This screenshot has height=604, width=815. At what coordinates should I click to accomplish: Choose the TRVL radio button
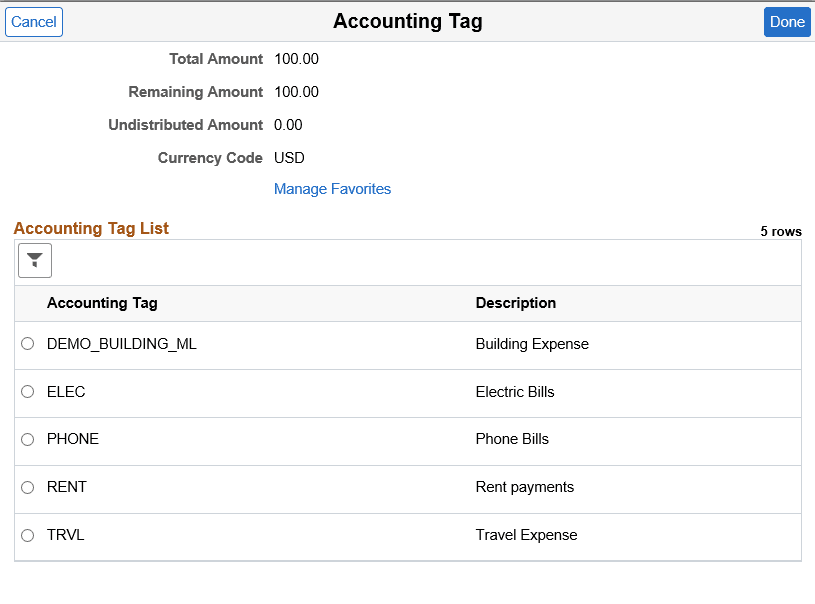[x=27, y=535]
